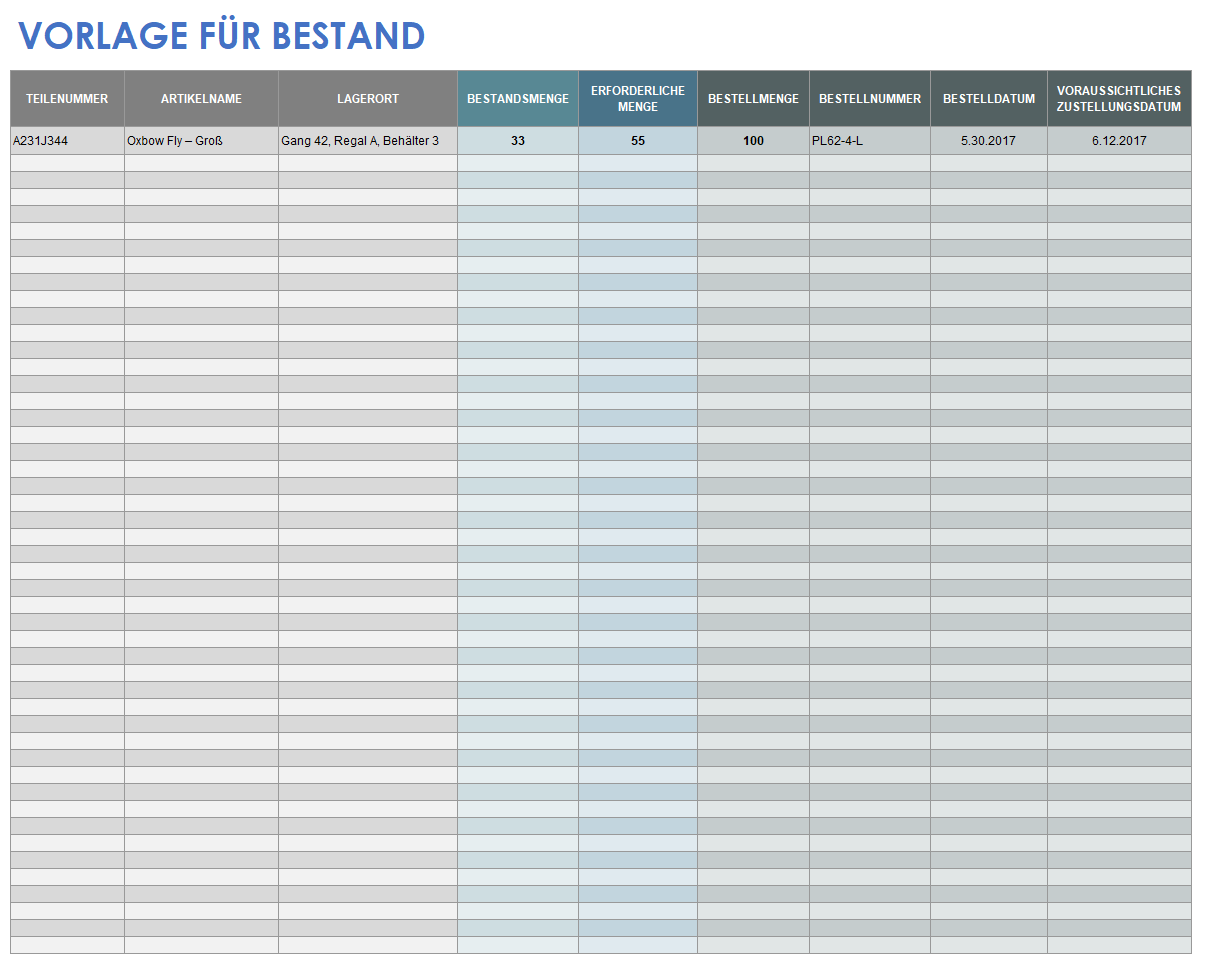Click the VORLAGE FÜR BESTAND title
Screen dimensions: 1210x962
pos(222,36)
